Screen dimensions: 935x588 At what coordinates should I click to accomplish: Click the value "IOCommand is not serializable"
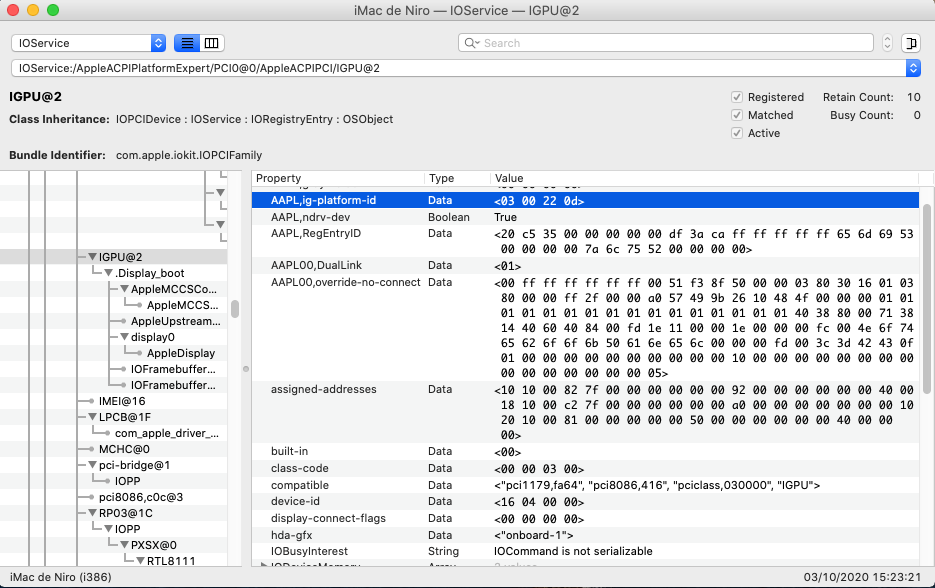(573, 551)
